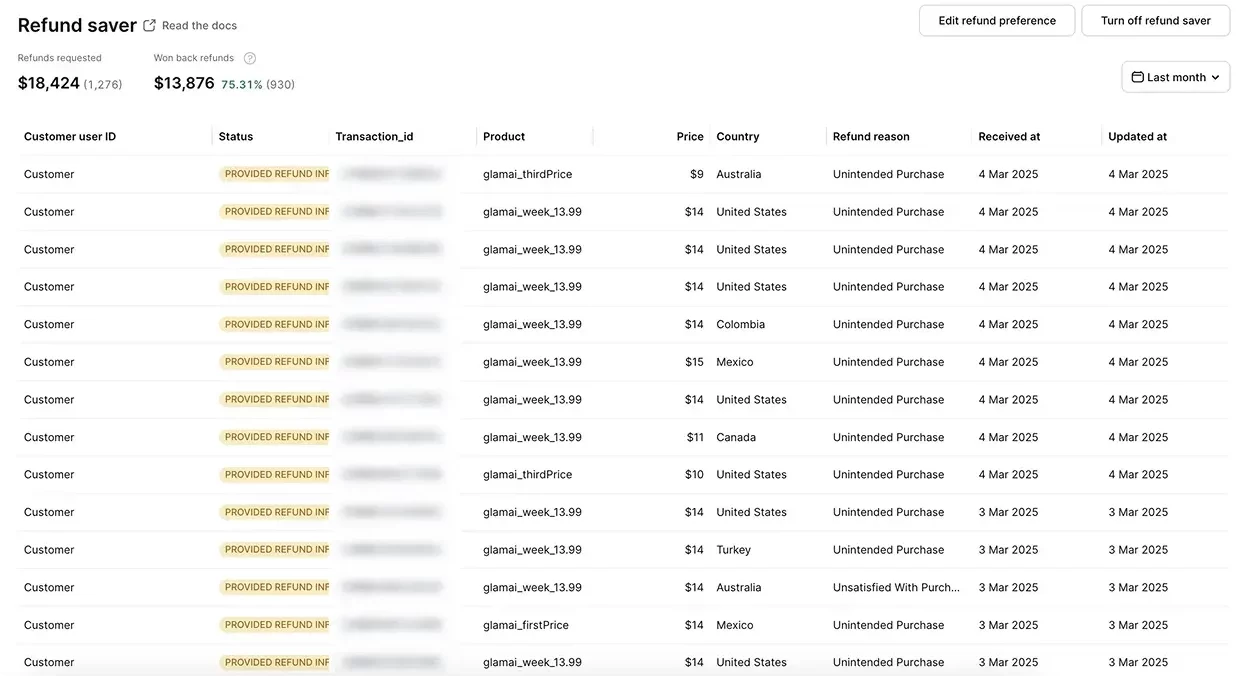Sort by Customer user ID column header
The height and width of the screenshot is (676, 1236).
point(70,137)
